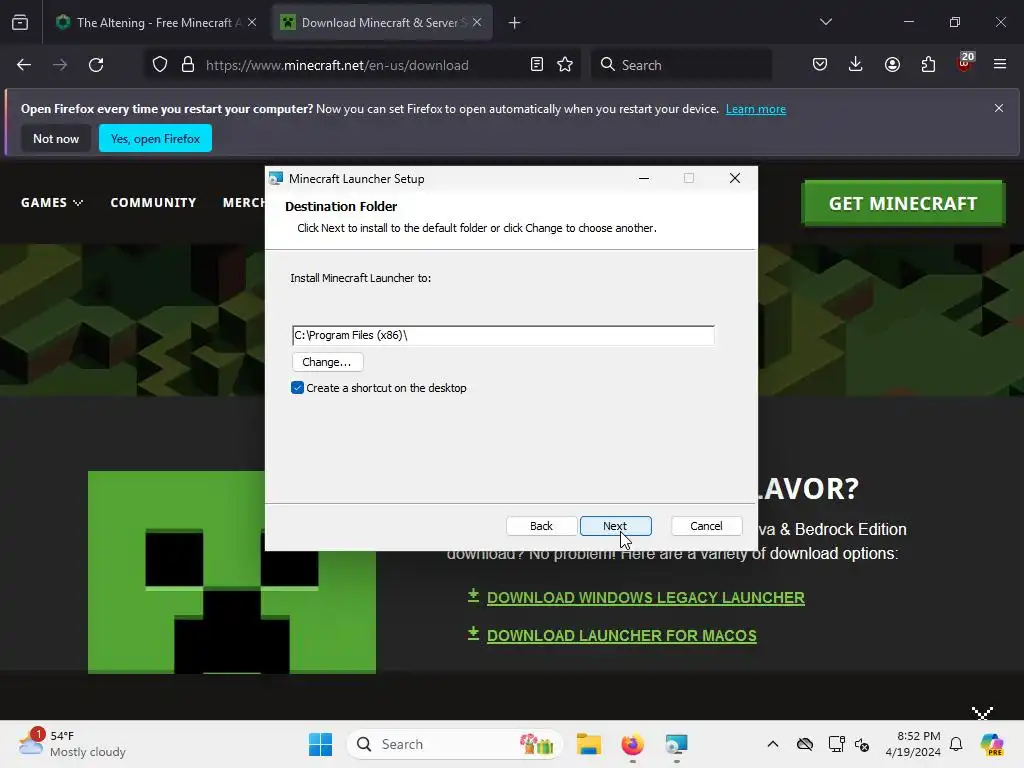
Task: Click the display tray icon
Action: coord(836,744)
